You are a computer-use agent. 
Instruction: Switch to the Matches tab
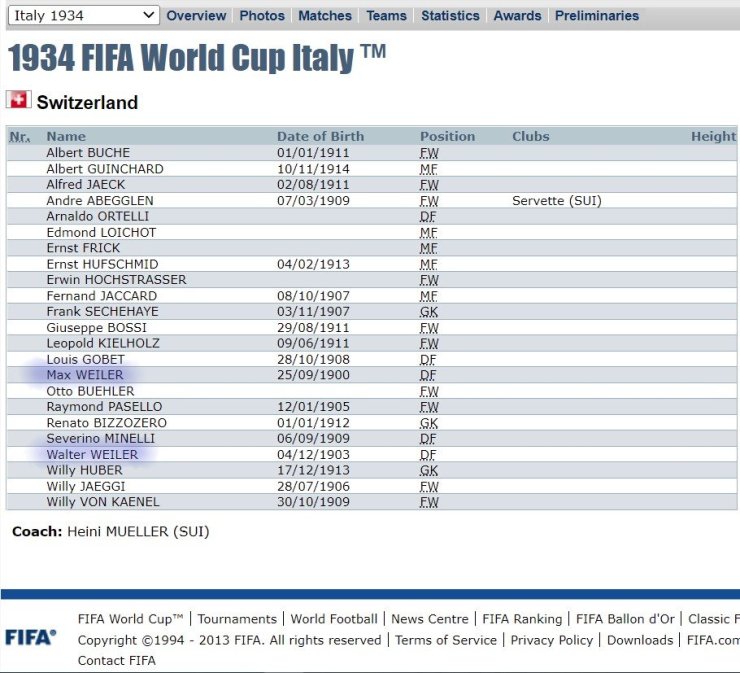click(x=325, y=16)
